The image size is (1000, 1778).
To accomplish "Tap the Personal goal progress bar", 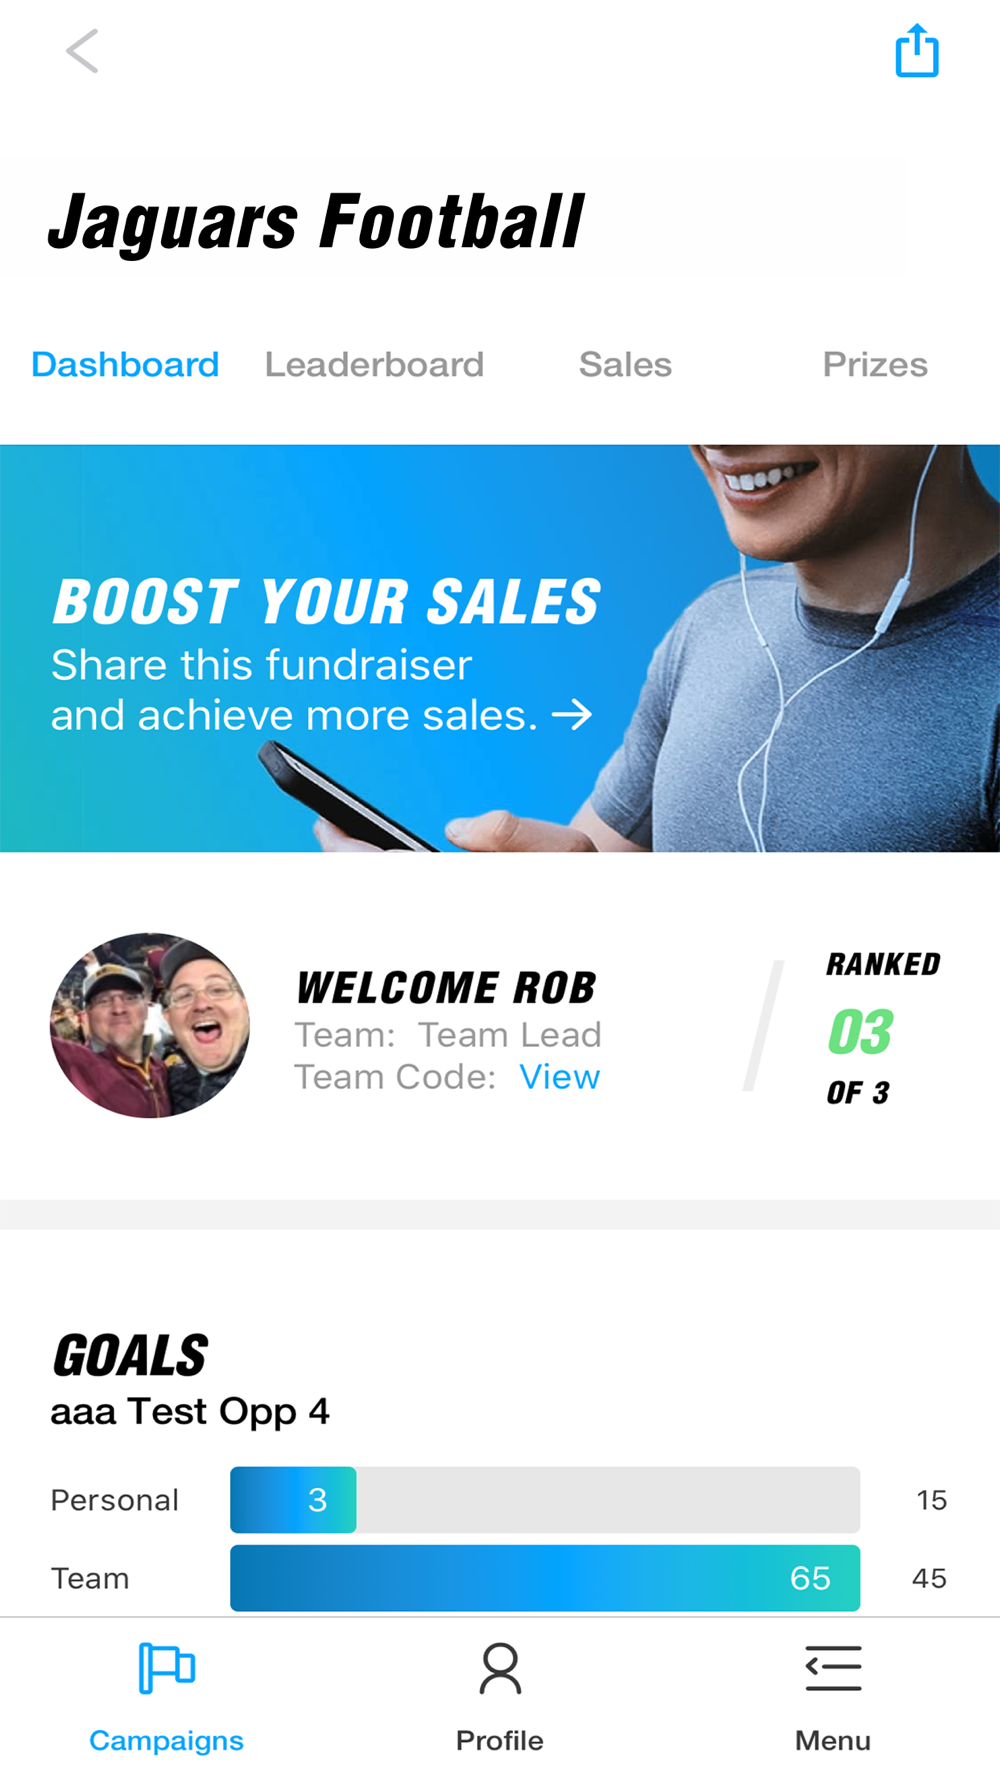I will (x=545, y=1500).
